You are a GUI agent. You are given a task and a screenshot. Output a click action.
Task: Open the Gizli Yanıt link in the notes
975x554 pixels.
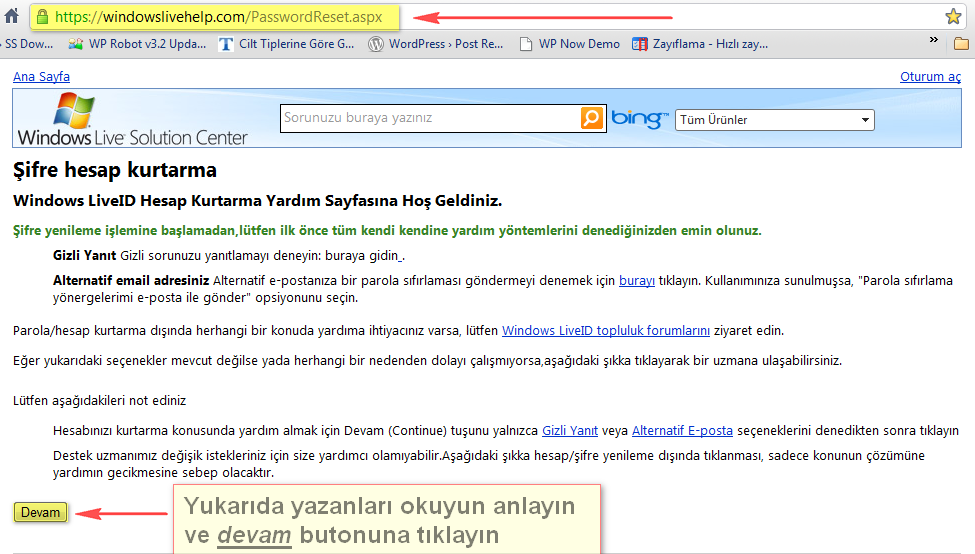tap(570, 430)
